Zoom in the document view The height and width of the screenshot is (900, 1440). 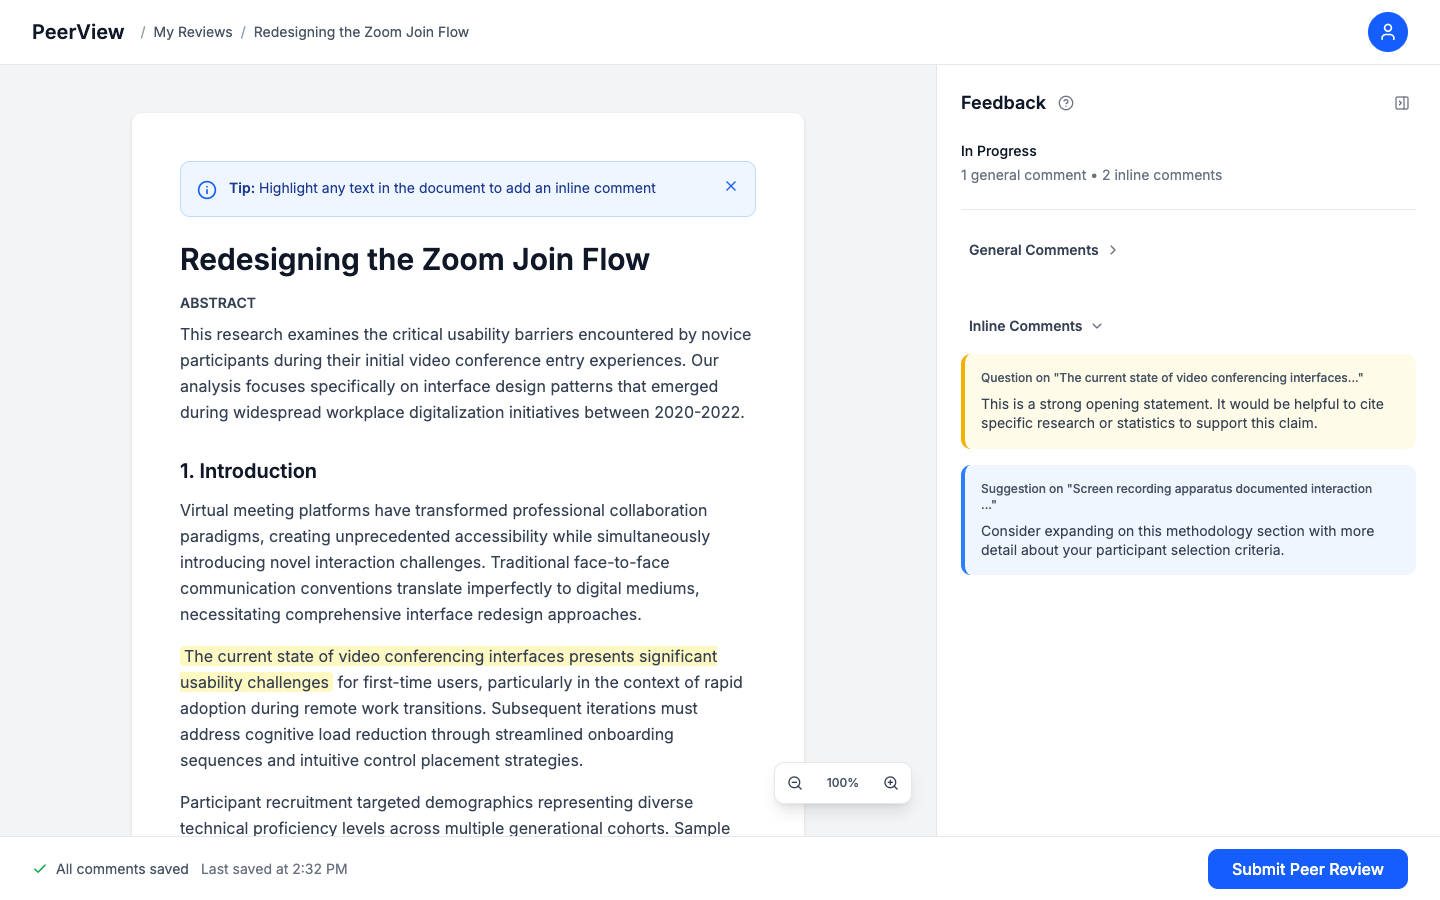891,783
